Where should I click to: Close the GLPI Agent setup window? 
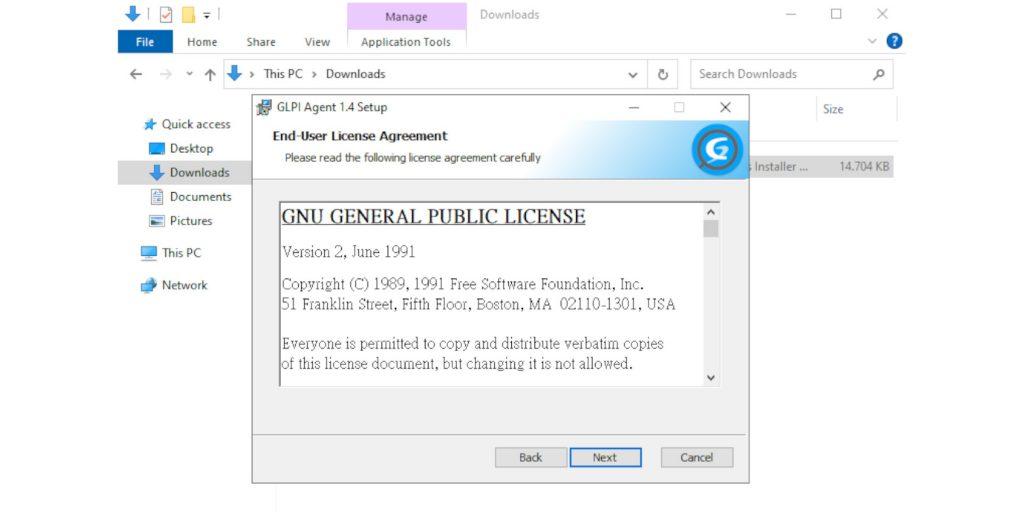[x=725, y=107]
